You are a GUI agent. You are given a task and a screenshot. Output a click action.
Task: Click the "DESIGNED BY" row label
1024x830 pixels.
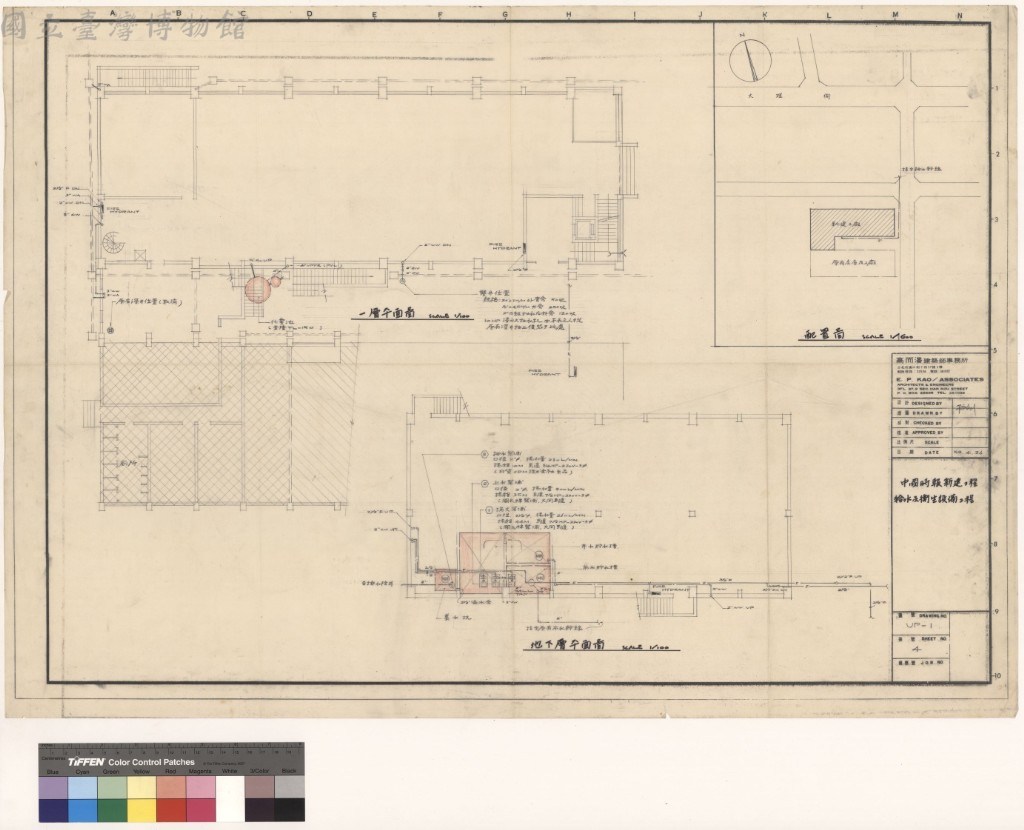click(928, 404)
